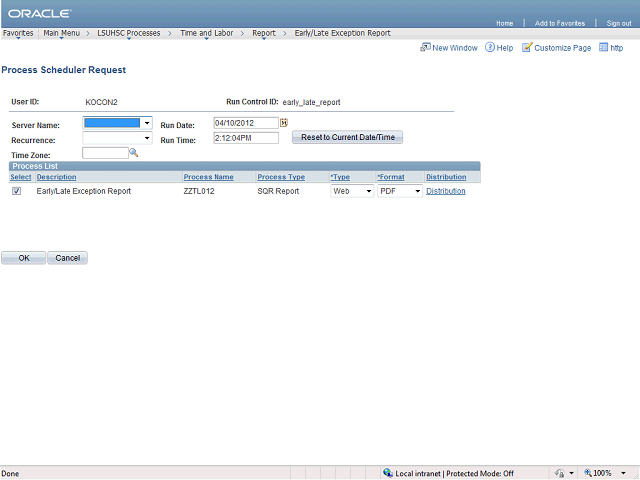Click in the Time Zone input field
The height and width of the screenshot is (480, 640).
pyautogui.click(x=105, y=153)
